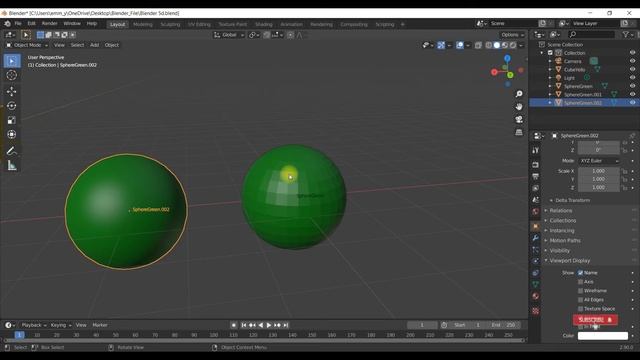Select SphereGreen in the outliner

coord(578,86)
